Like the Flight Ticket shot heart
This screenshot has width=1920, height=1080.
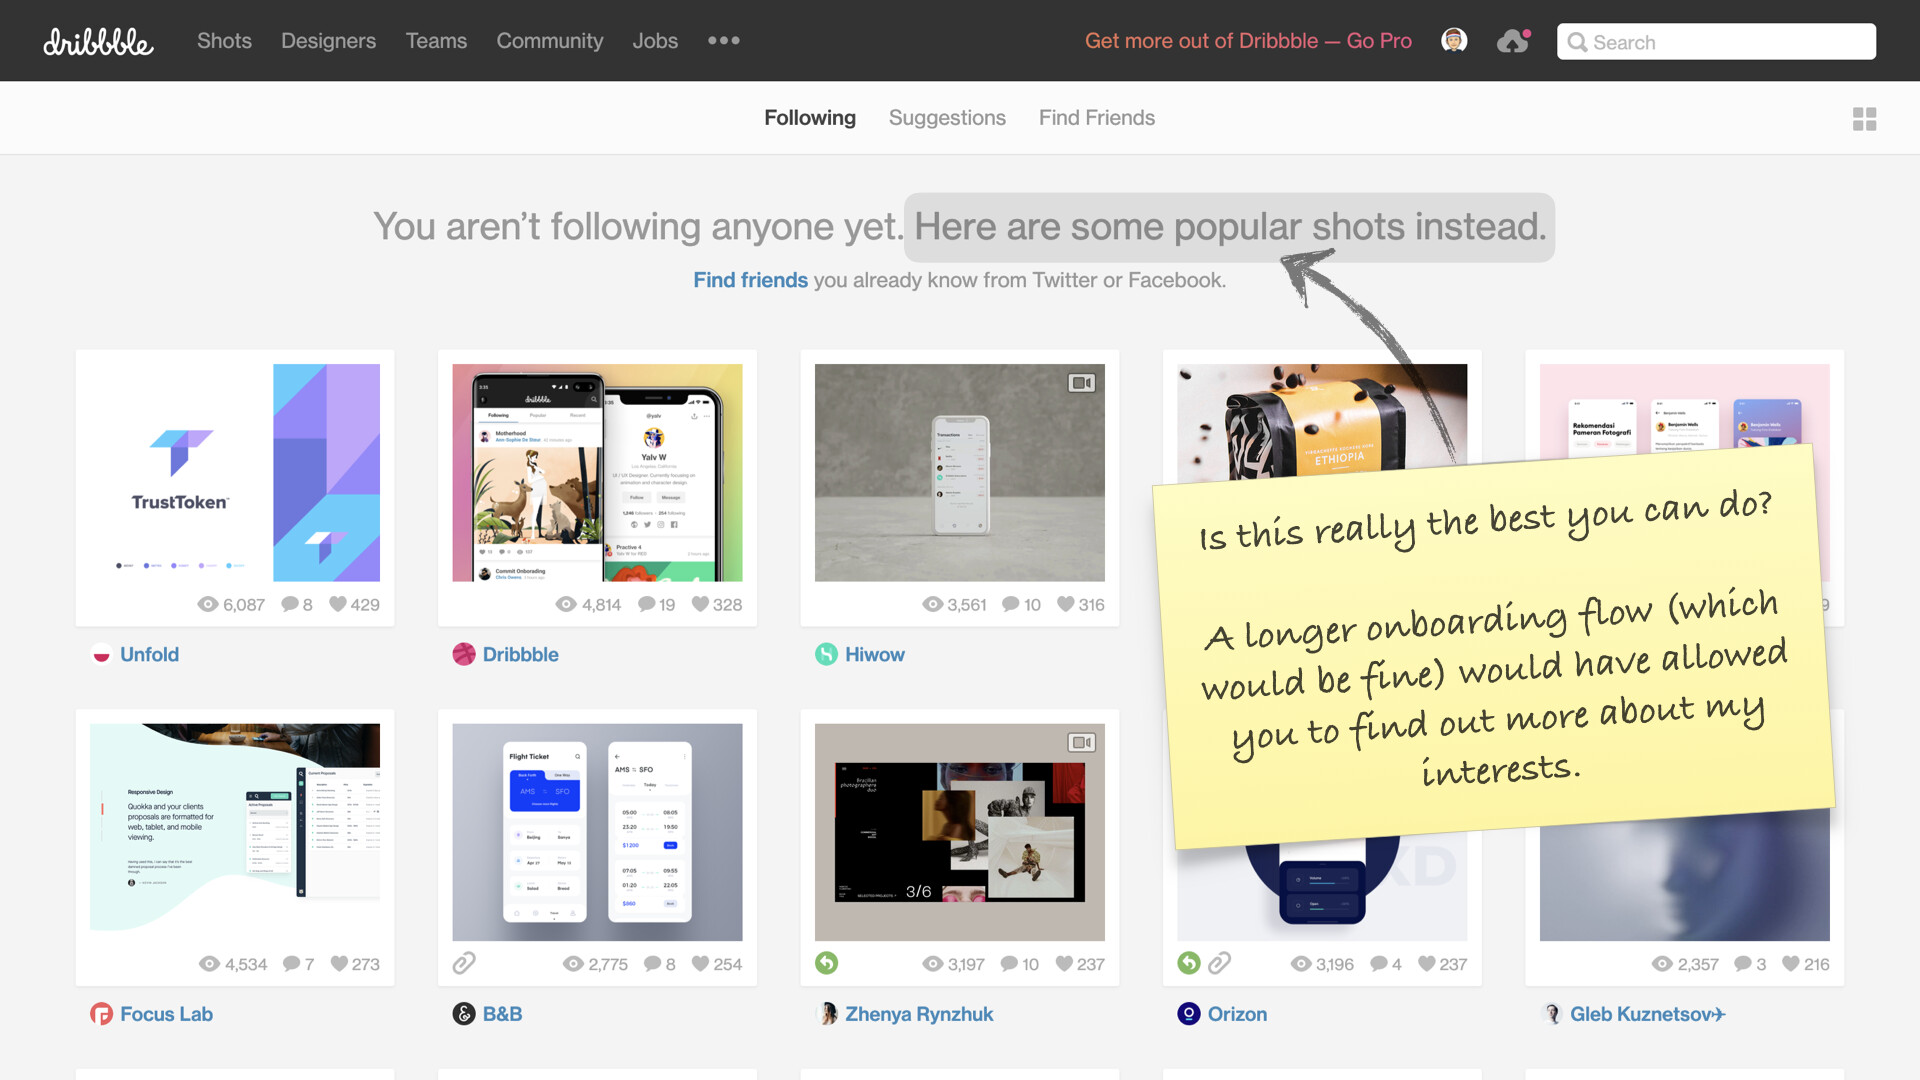click(700, 964)
